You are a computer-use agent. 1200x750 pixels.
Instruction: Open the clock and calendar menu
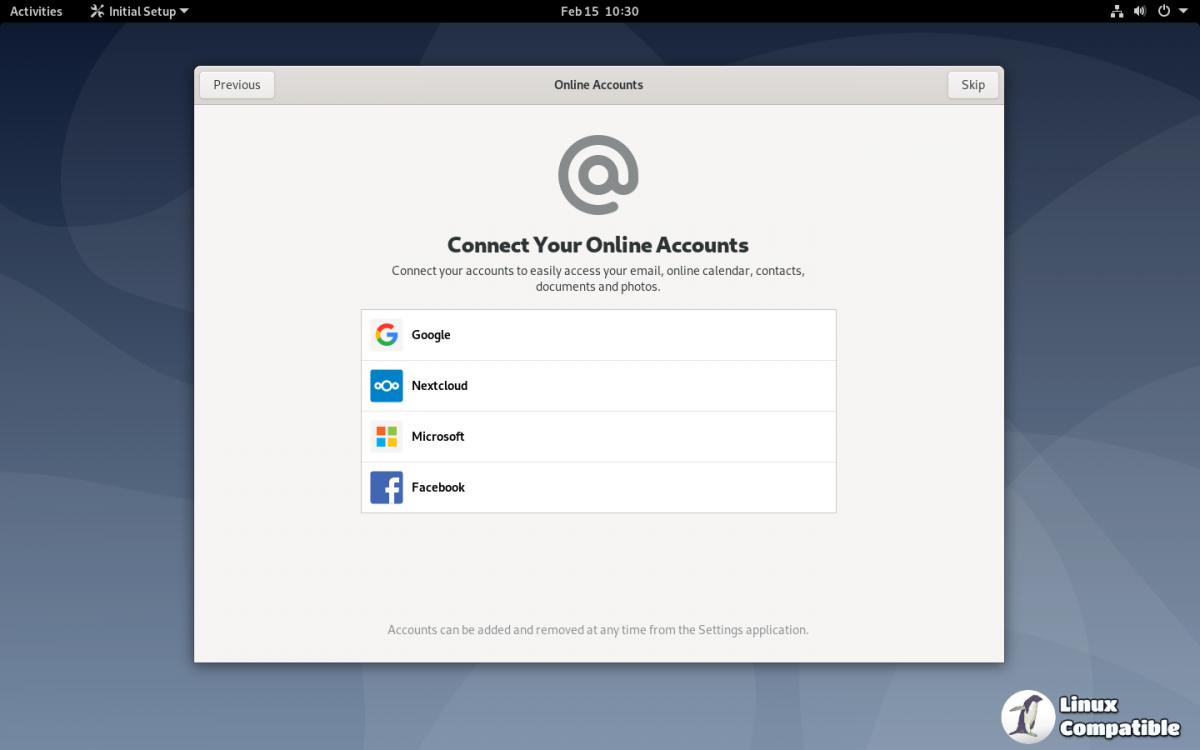(x=600, y=11)
